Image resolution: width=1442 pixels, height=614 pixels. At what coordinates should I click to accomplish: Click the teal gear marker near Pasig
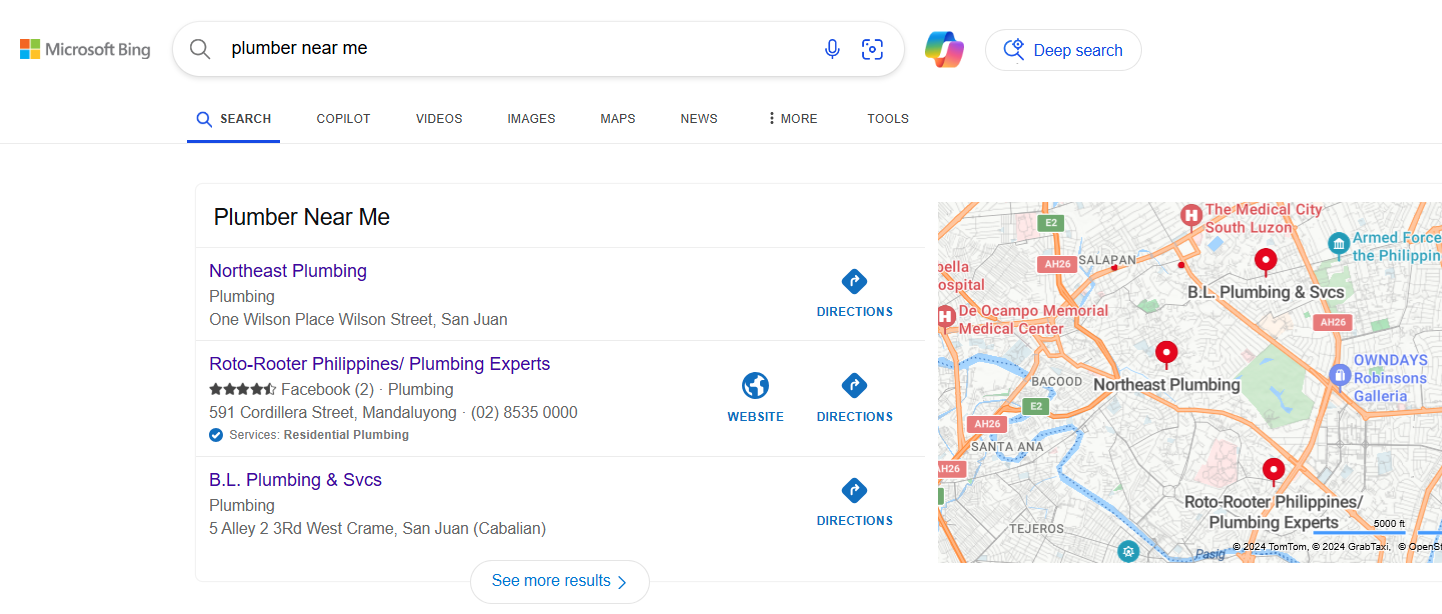[x=1129, y=551]
